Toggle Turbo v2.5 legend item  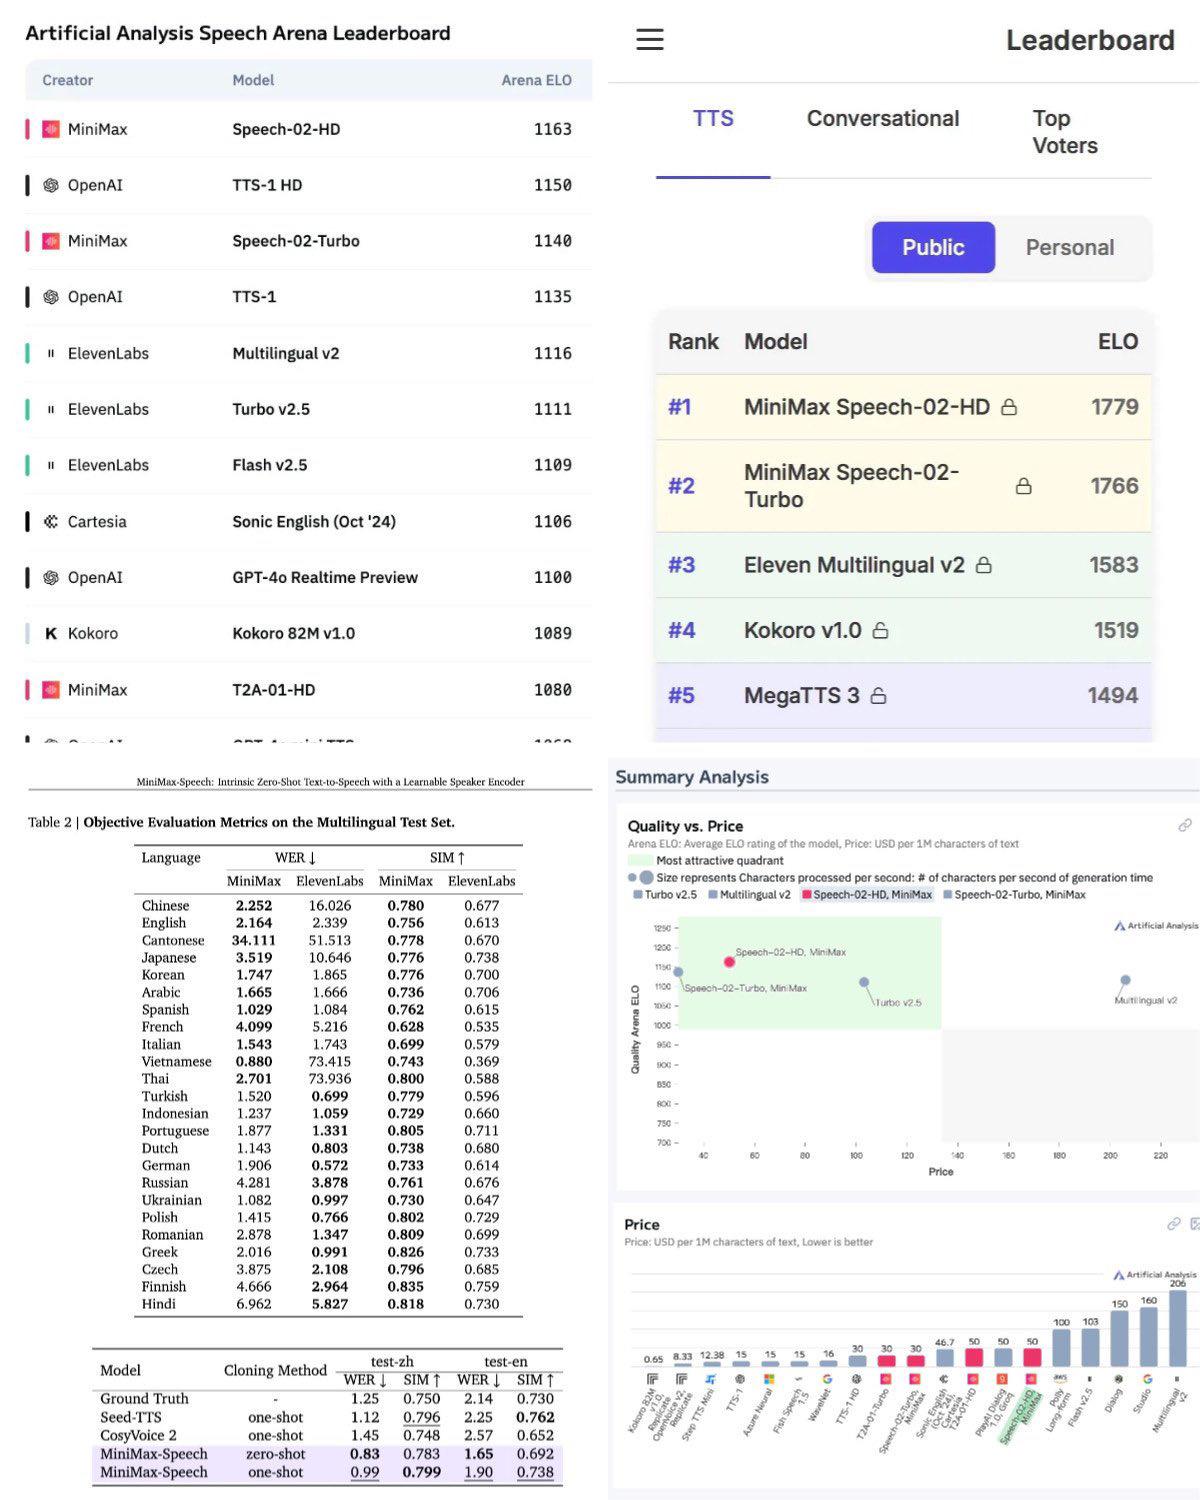click(665, 895)
